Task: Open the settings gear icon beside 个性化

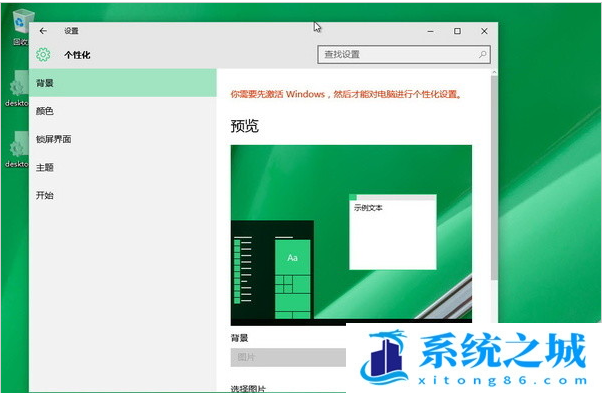Action: pos(43,55)
